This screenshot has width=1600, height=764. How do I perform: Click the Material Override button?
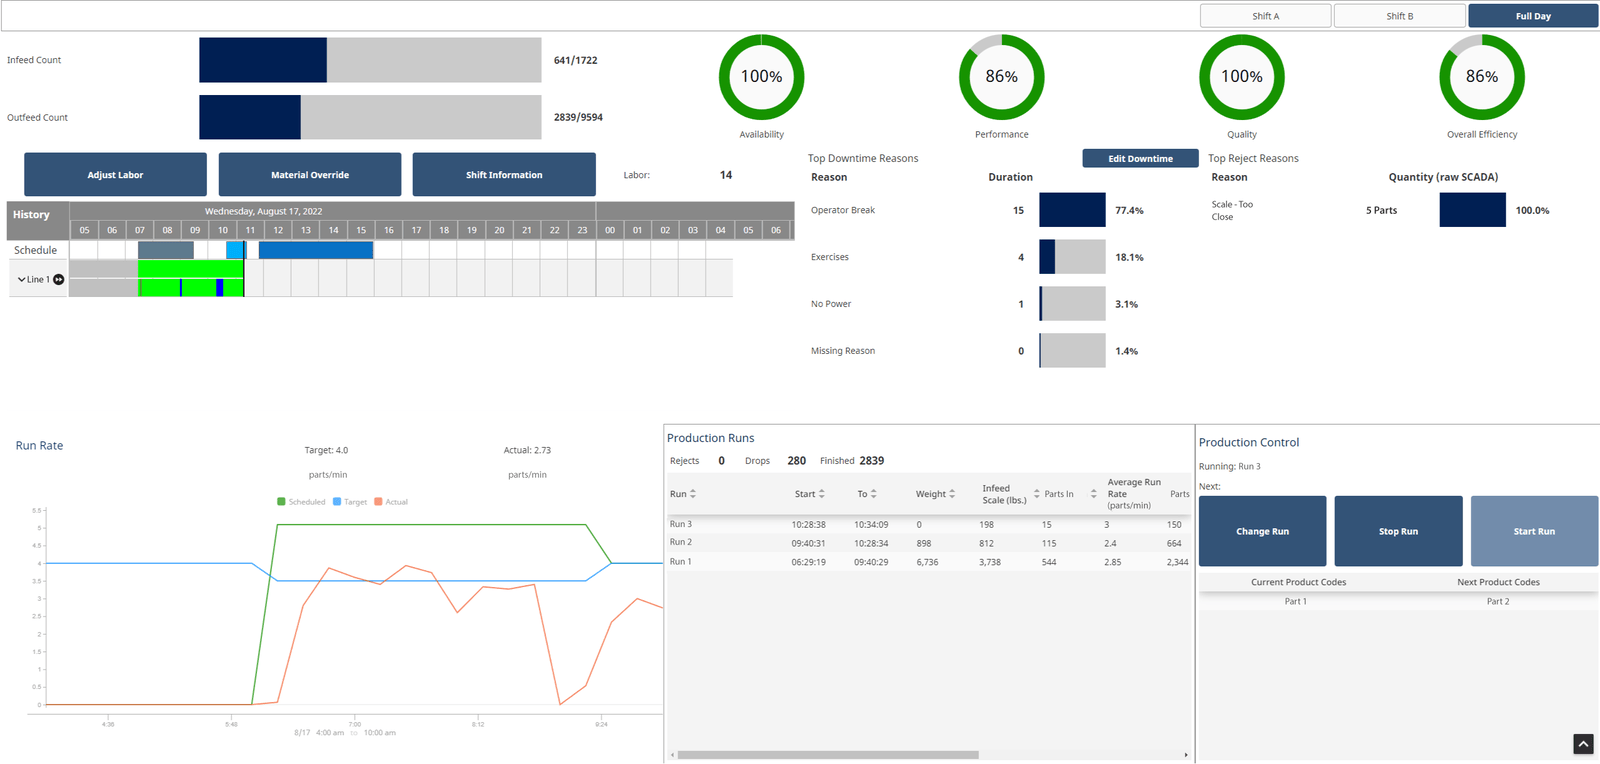[x=310, y=175]
